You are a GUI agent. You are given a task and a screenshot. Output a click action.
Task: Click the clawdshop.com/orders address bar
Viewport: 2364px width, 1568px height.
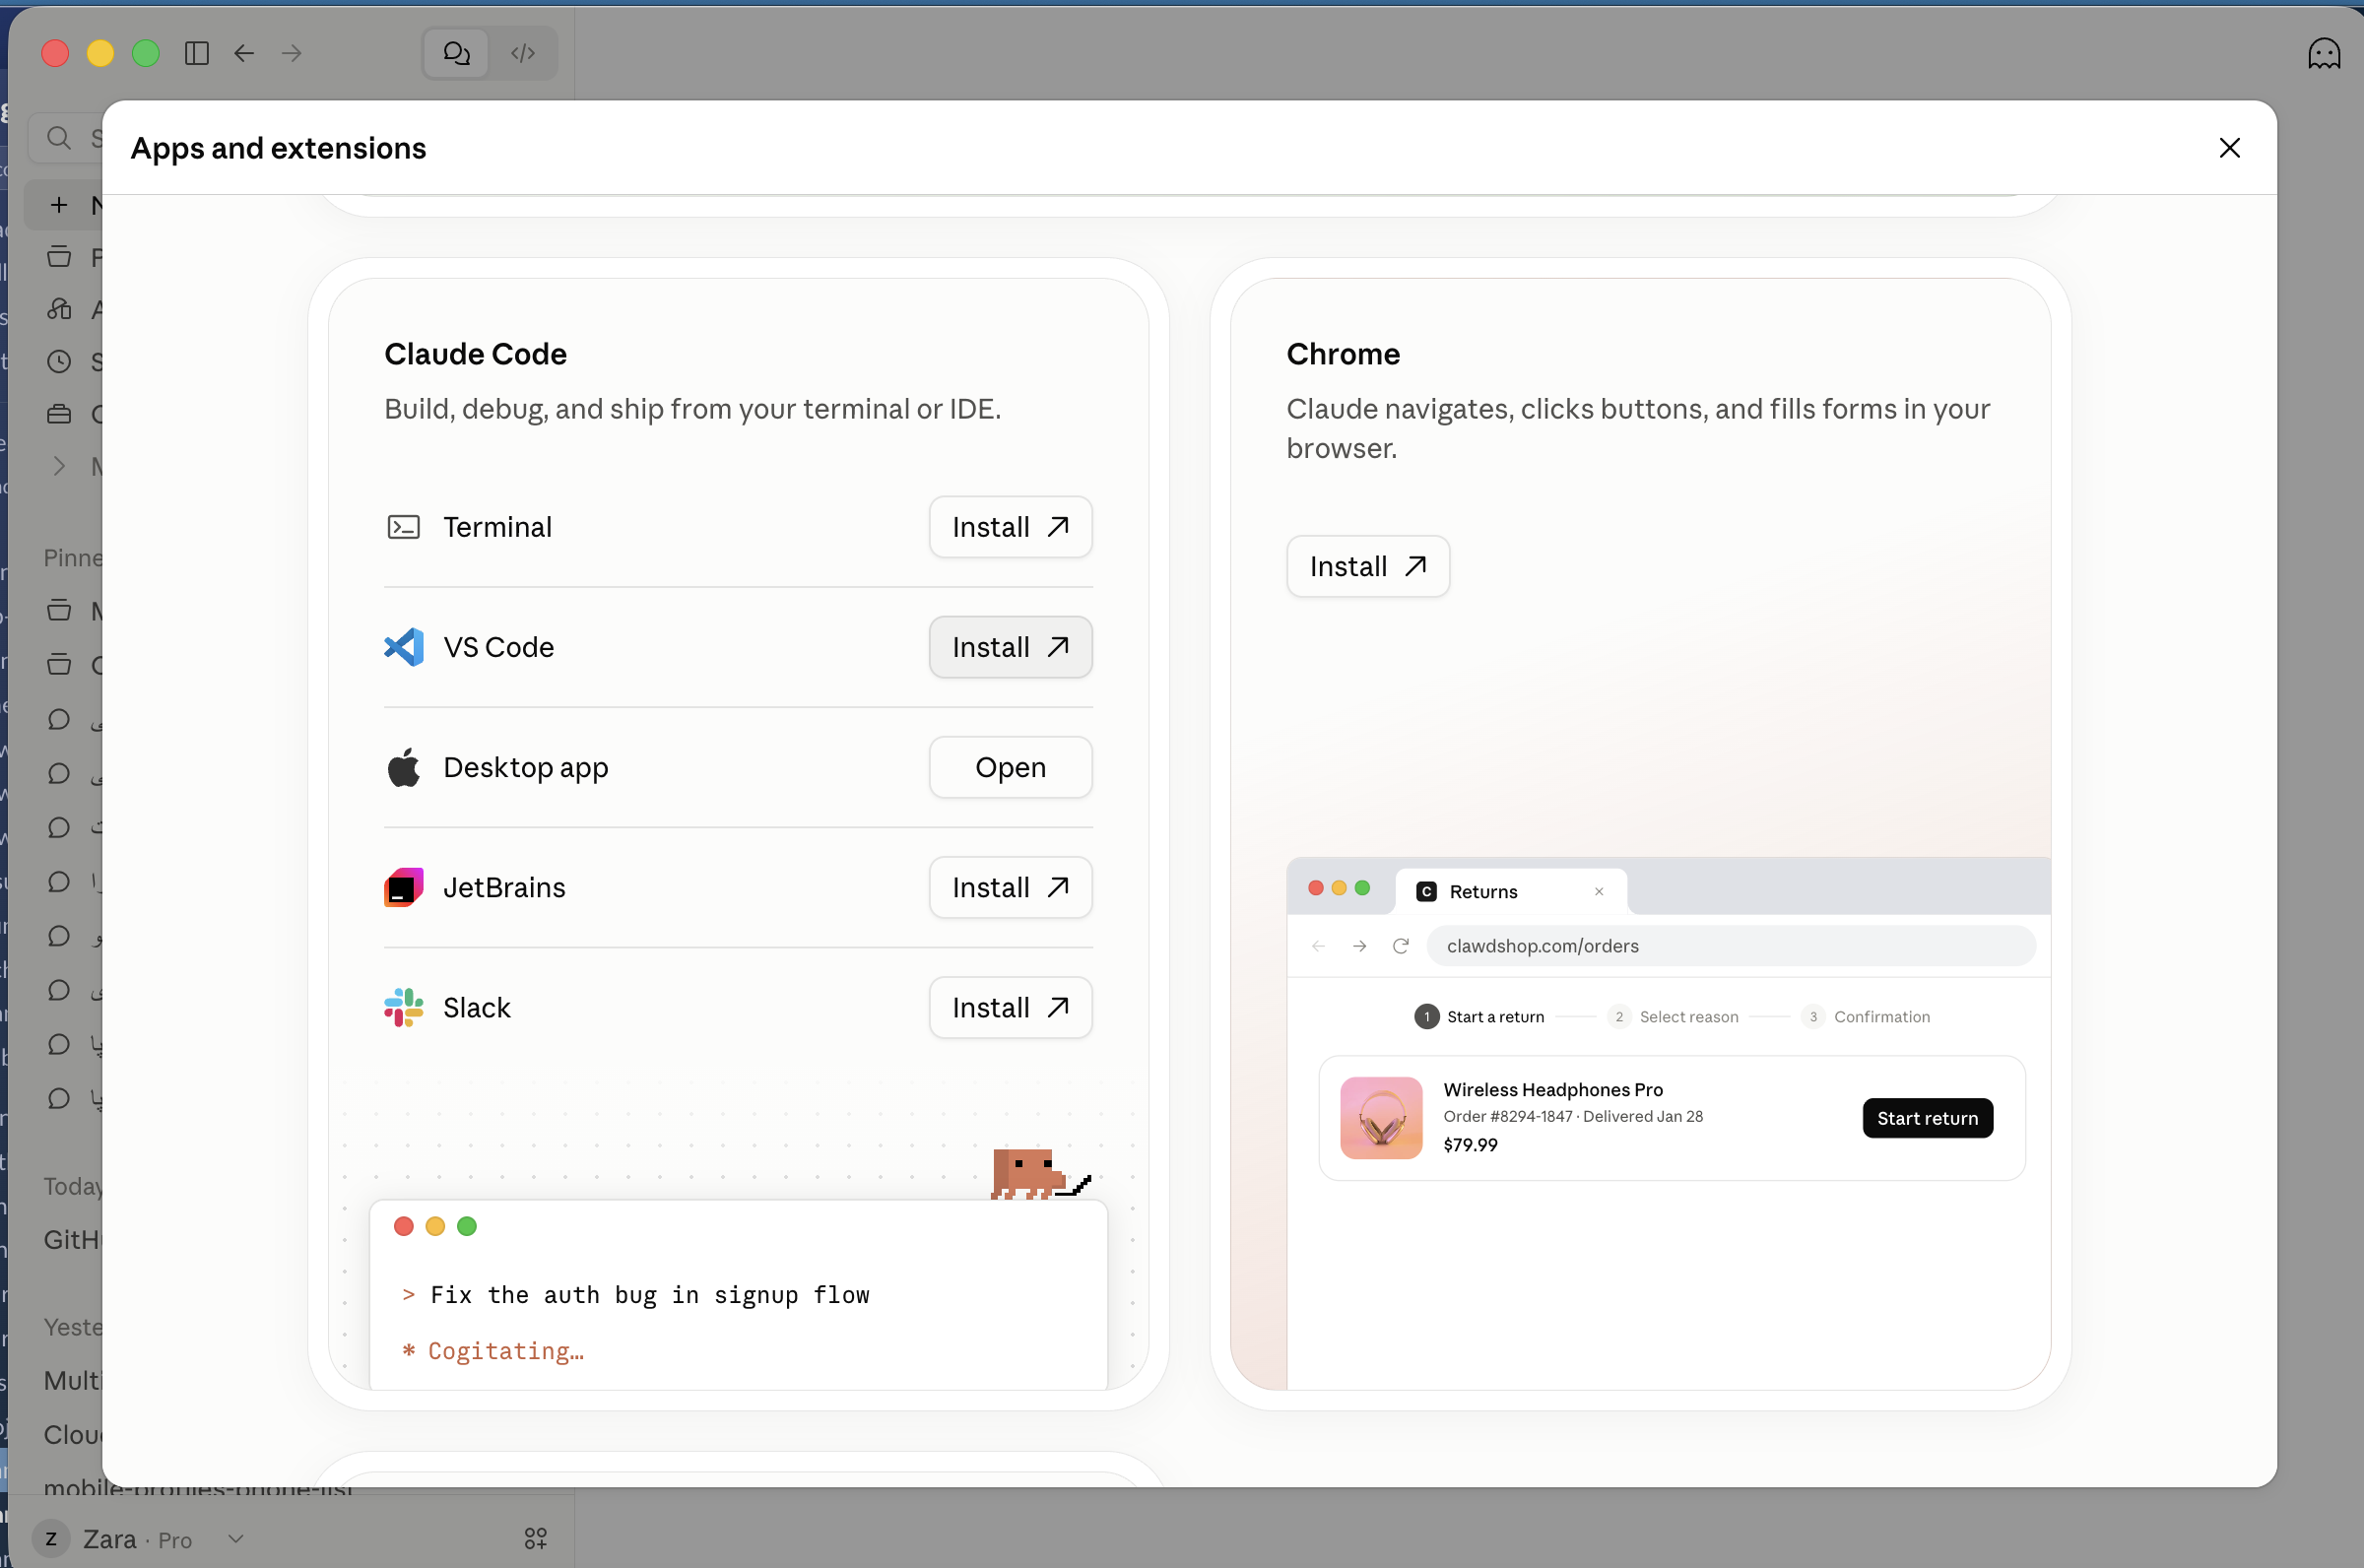pos(1730,946)
